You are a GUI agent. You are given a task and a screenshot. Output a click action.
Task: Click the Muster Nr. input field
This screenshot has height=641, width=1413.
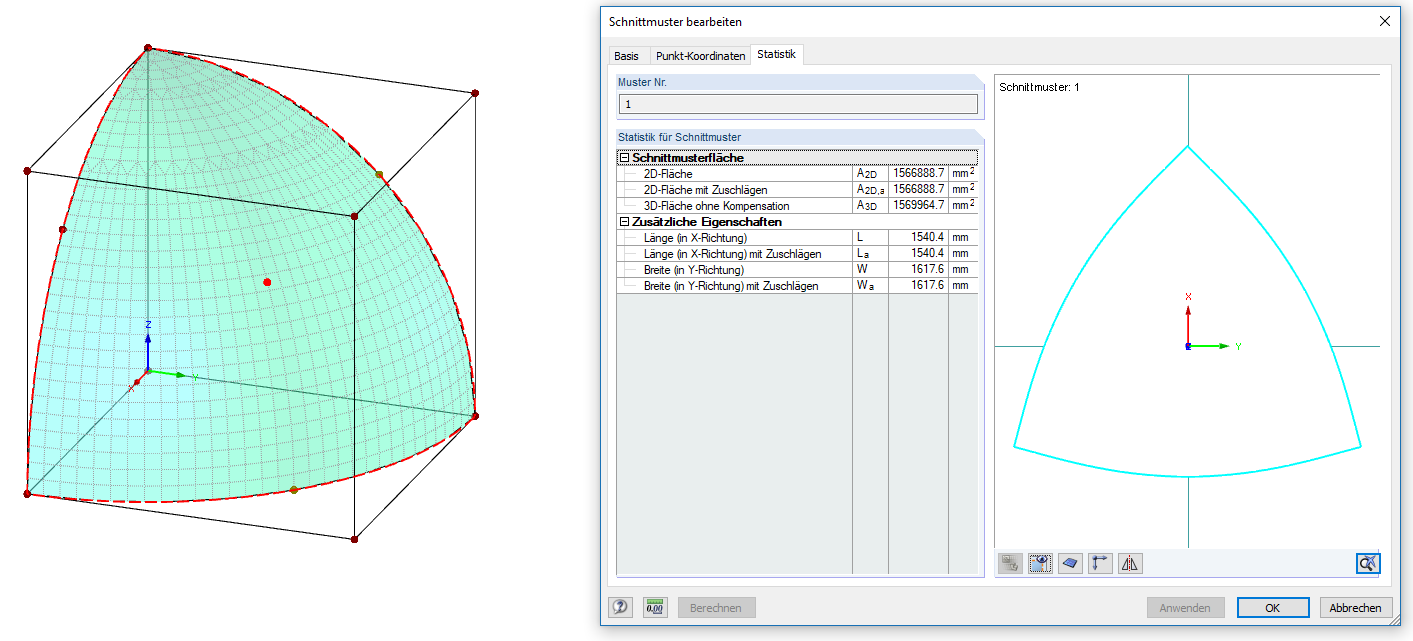pos(798,104)
